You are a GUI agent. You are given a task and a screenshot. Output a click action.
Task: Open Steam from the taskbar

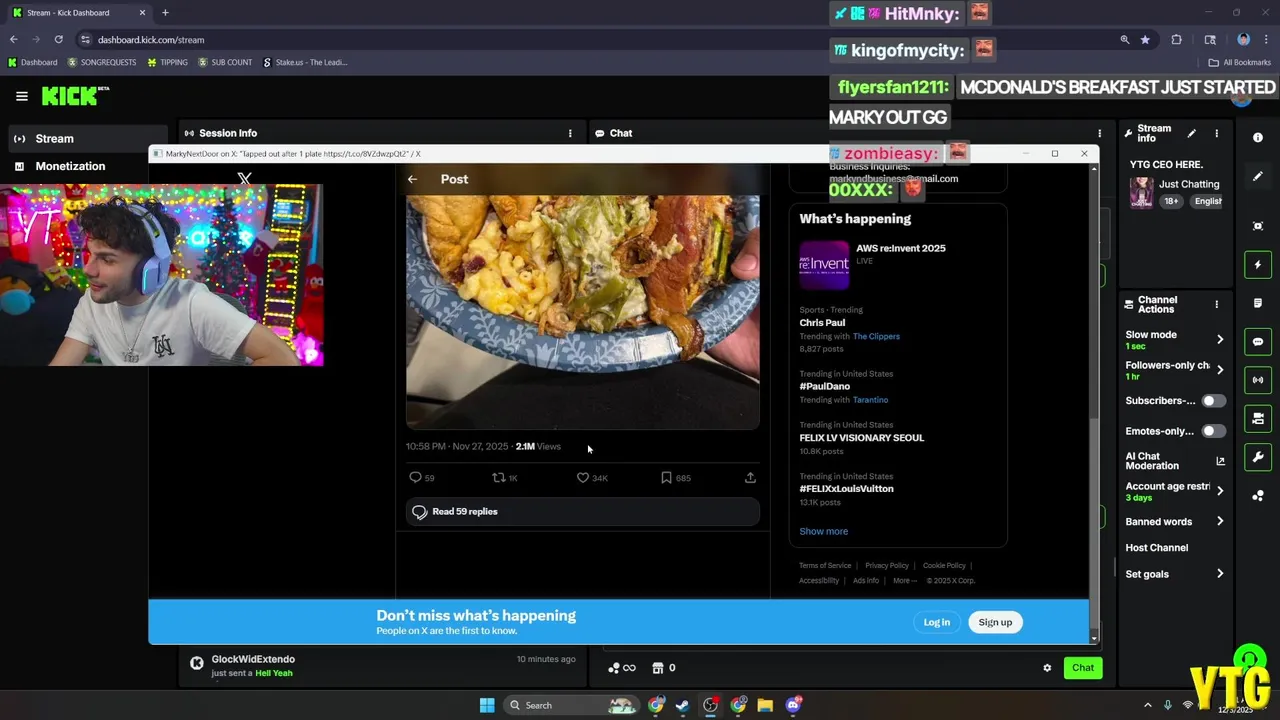pos(682,705)
